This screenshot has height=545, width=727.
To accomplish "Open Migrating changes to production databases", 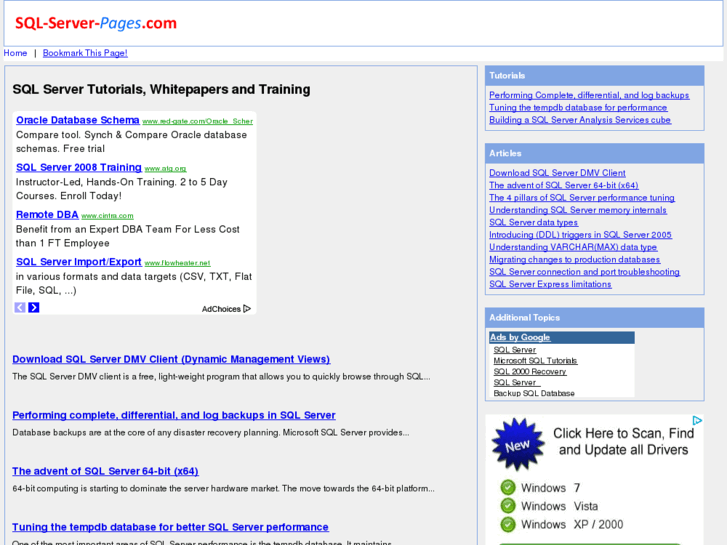I will pos(574,260).
